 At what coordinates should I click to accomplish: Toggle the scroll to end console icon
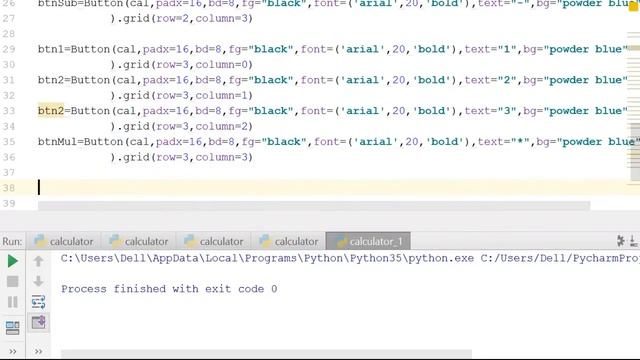38,322
